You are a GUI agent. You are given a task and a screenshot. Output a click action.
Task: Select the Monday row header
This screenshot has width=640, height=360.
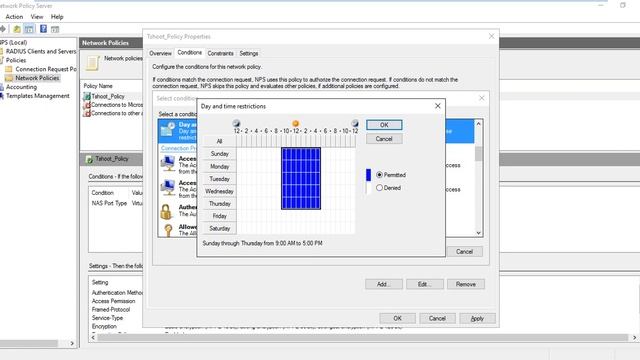[220, 167]
